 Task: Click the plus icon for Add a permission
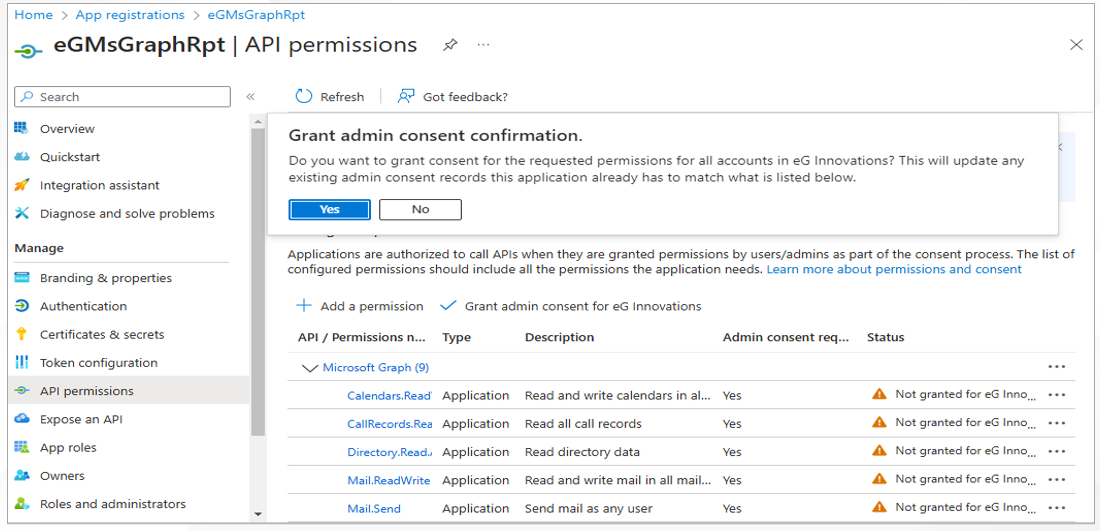pyautogui.click(x=303, y=306)
